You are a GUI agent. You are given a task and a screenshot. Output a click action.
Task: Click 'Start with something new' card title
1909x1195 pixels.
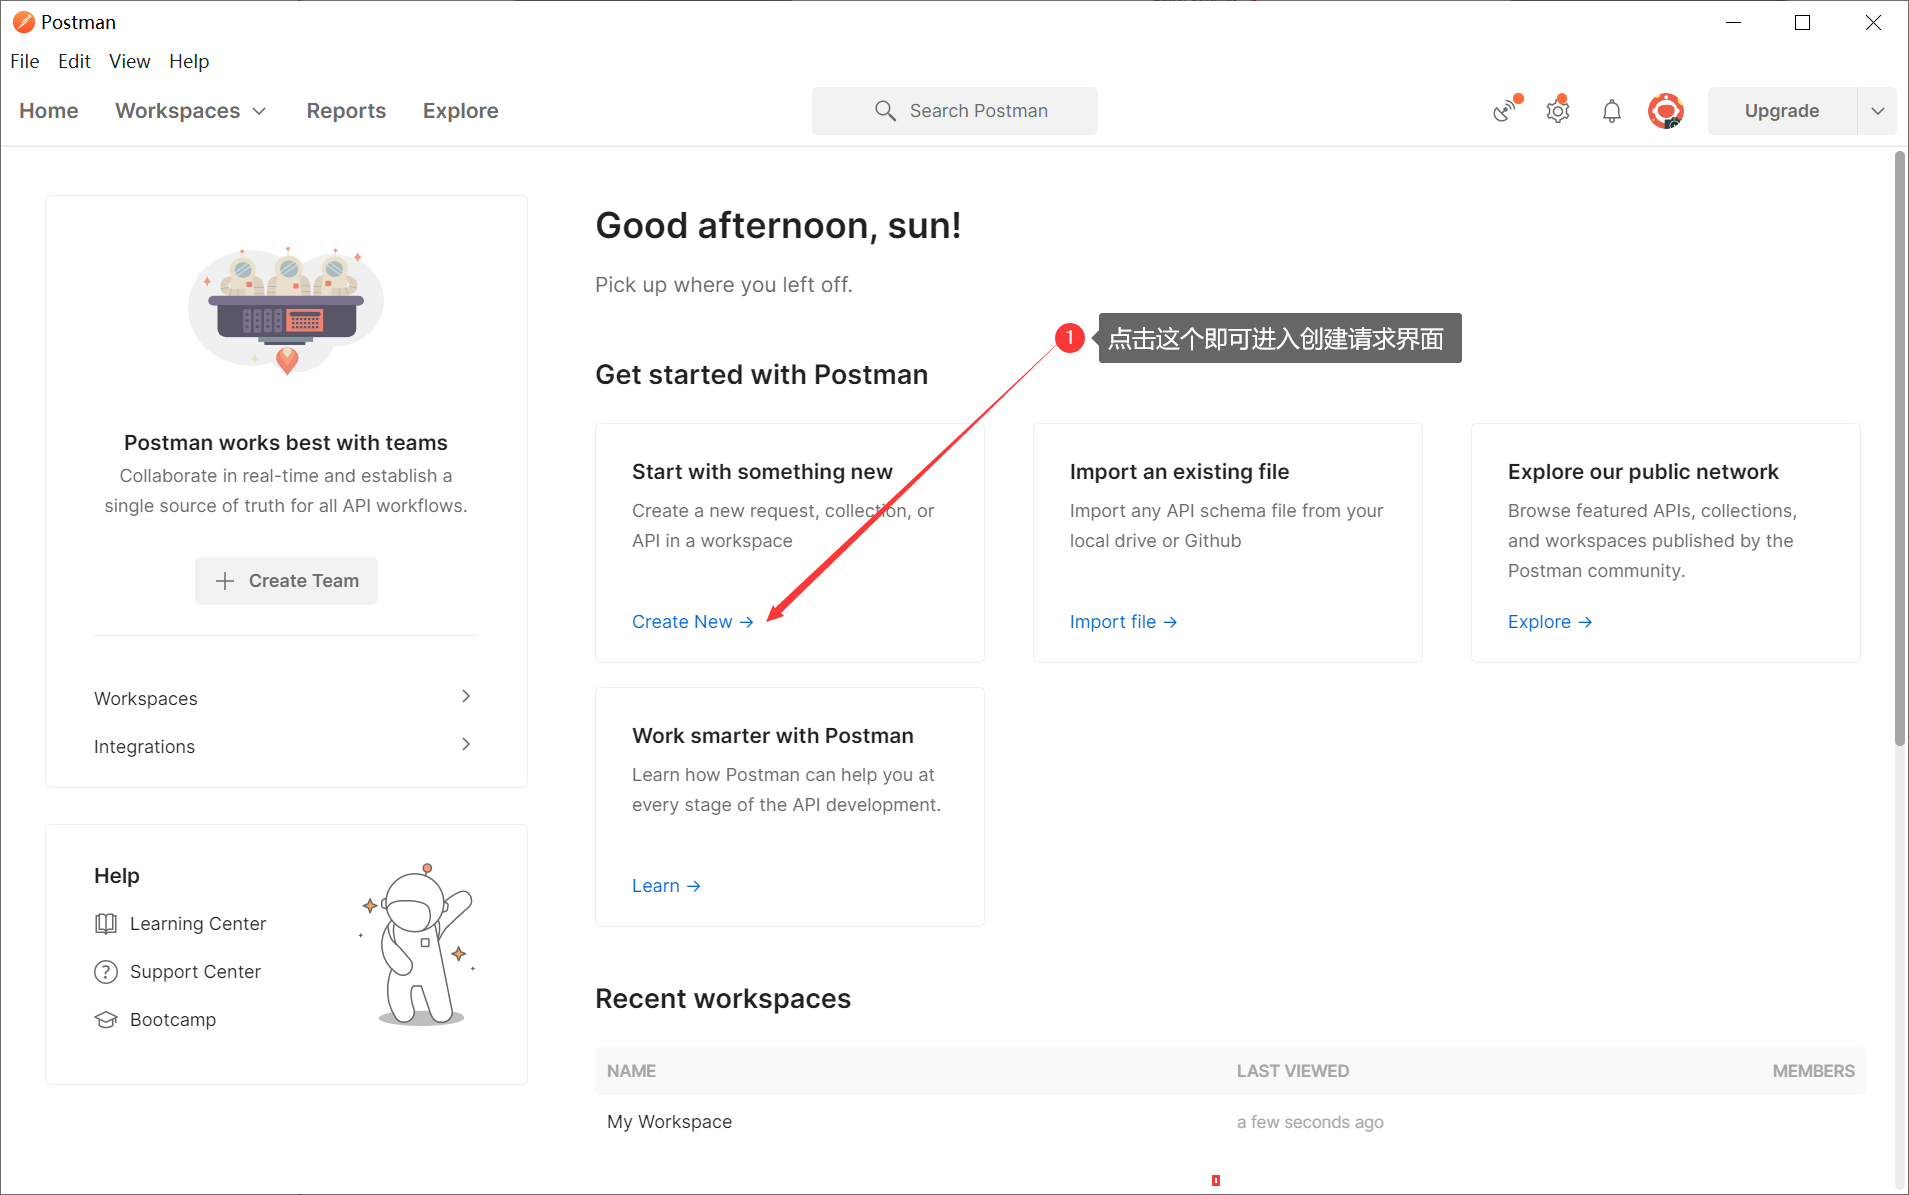tap(762, 472)
